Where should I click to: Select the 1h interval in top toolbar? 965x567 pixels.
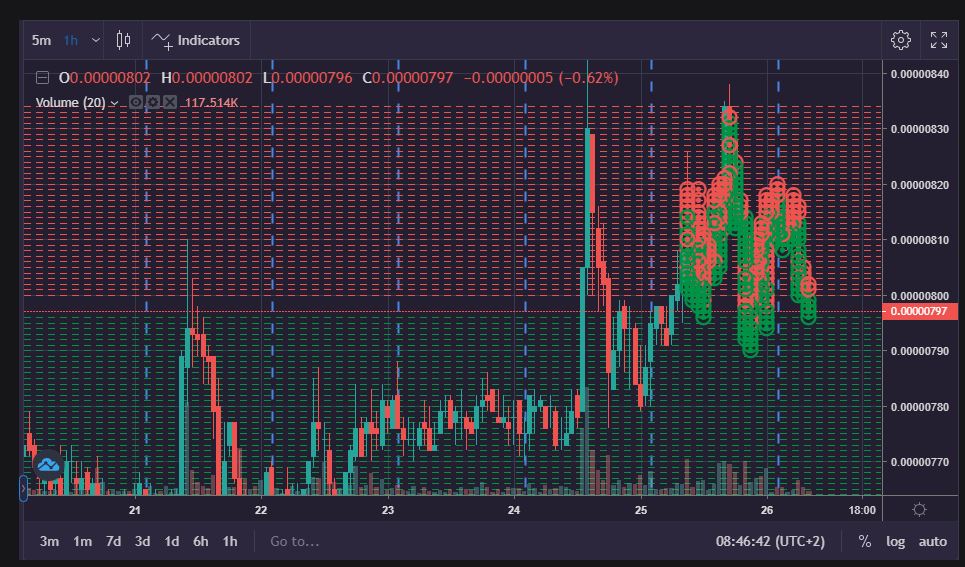pyautogui.click(x=71, y=41)
